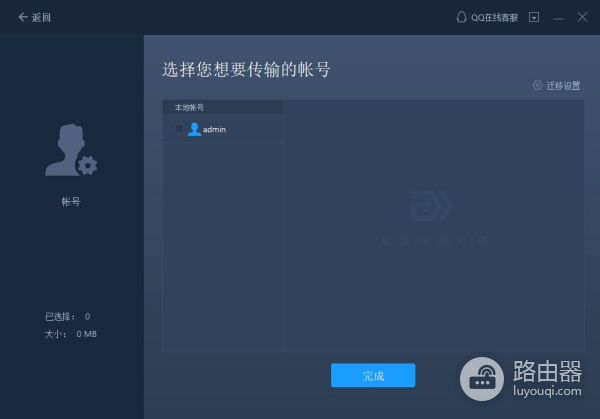Click the 本地帐号 list header

(223, 107)
